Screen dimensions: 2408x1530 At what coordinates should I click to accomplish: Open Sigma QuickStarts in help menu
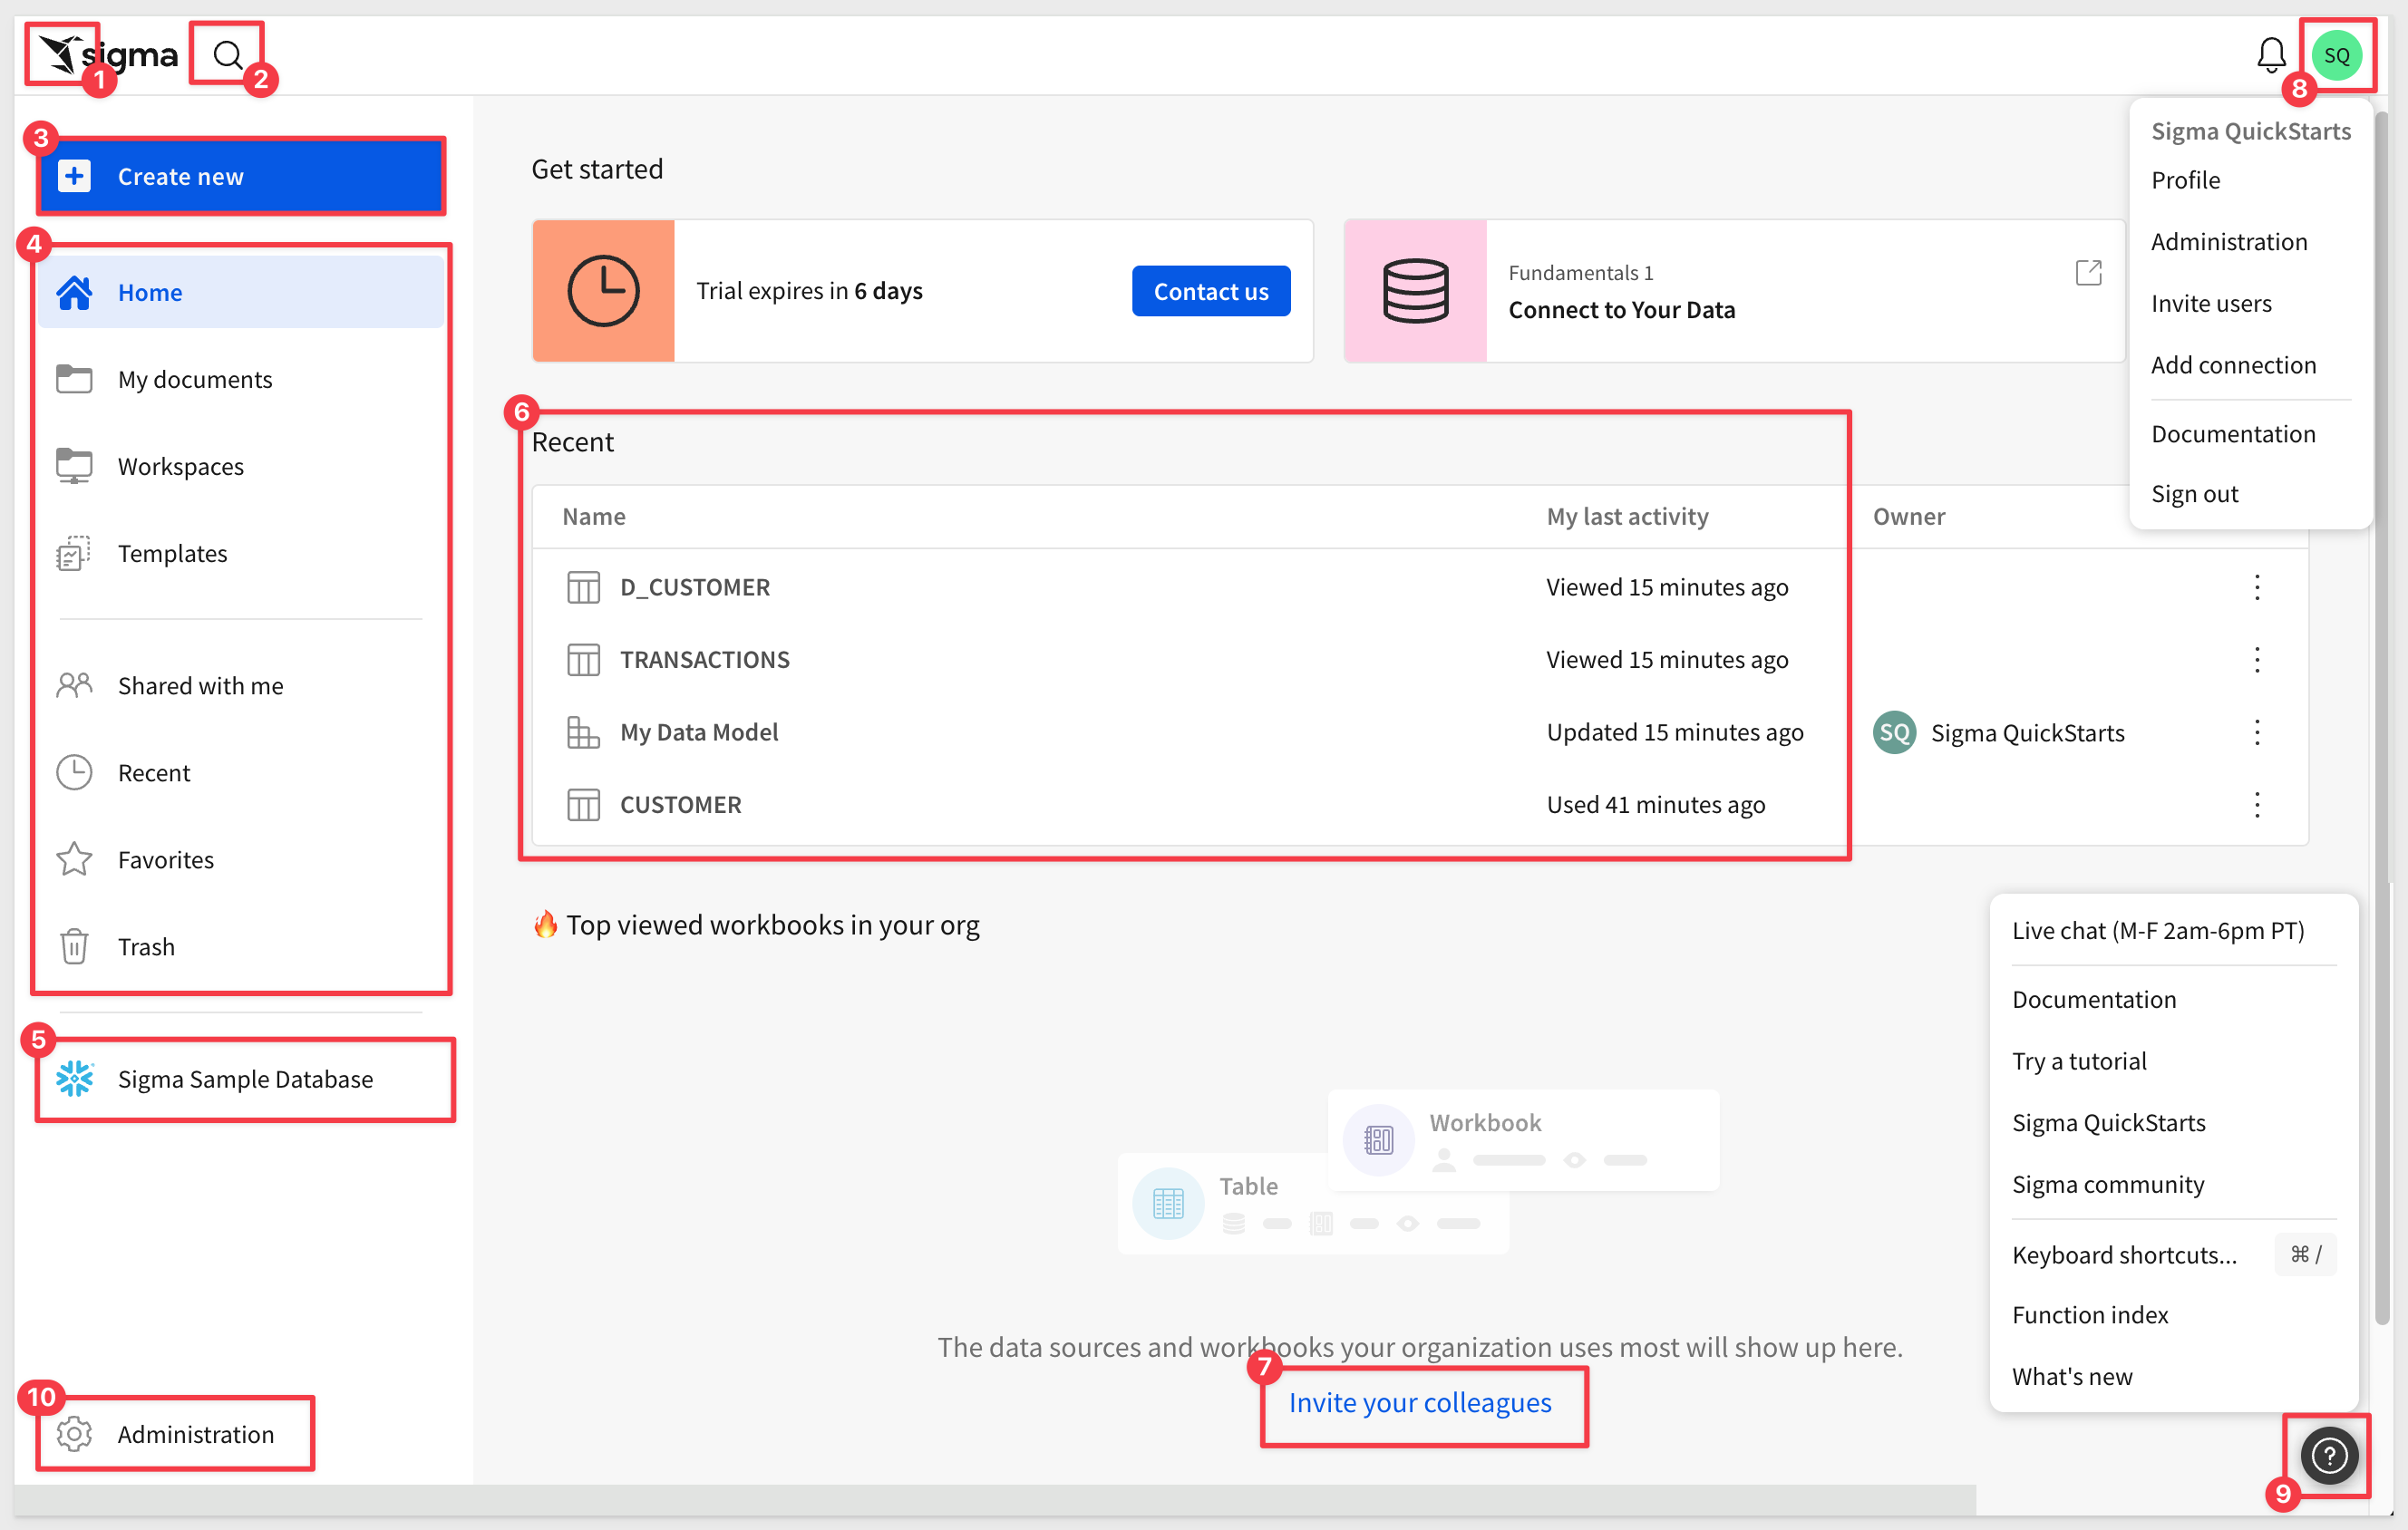pos(2108,1122)
